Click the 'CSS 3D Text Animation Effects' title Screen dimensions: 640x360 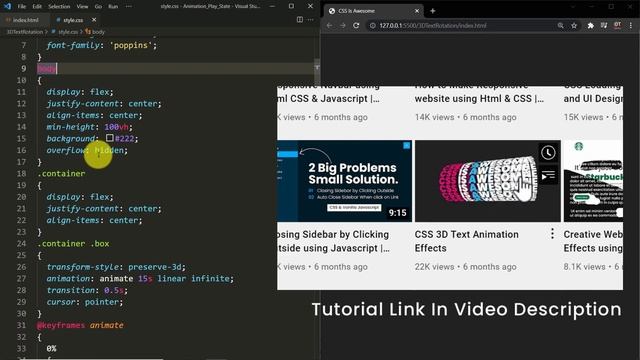pos(467,241)
